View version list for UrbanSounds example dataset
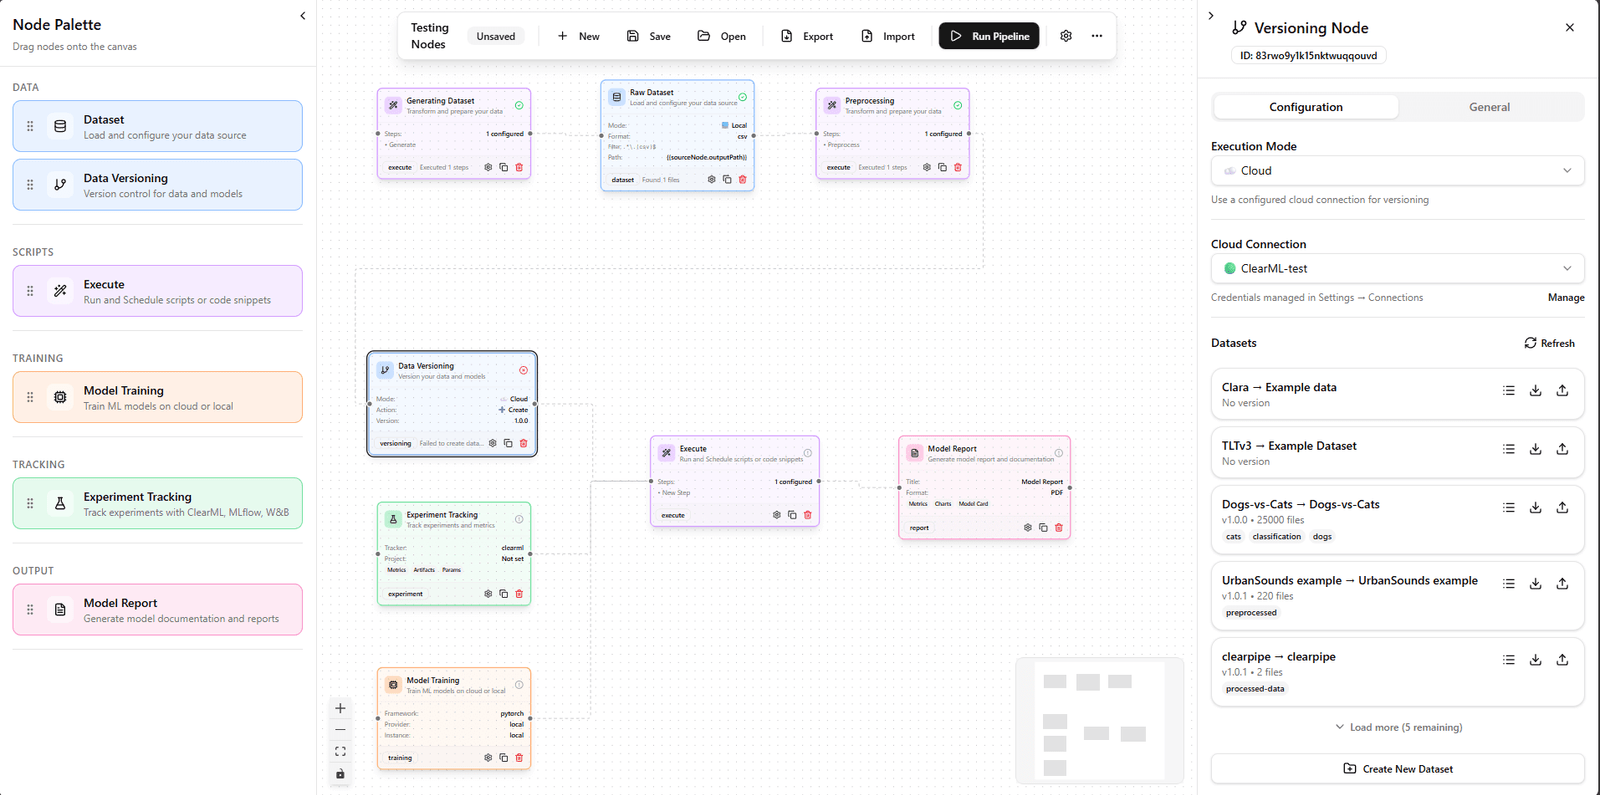Screen dimensions: 1600x795 point(1508,584)
